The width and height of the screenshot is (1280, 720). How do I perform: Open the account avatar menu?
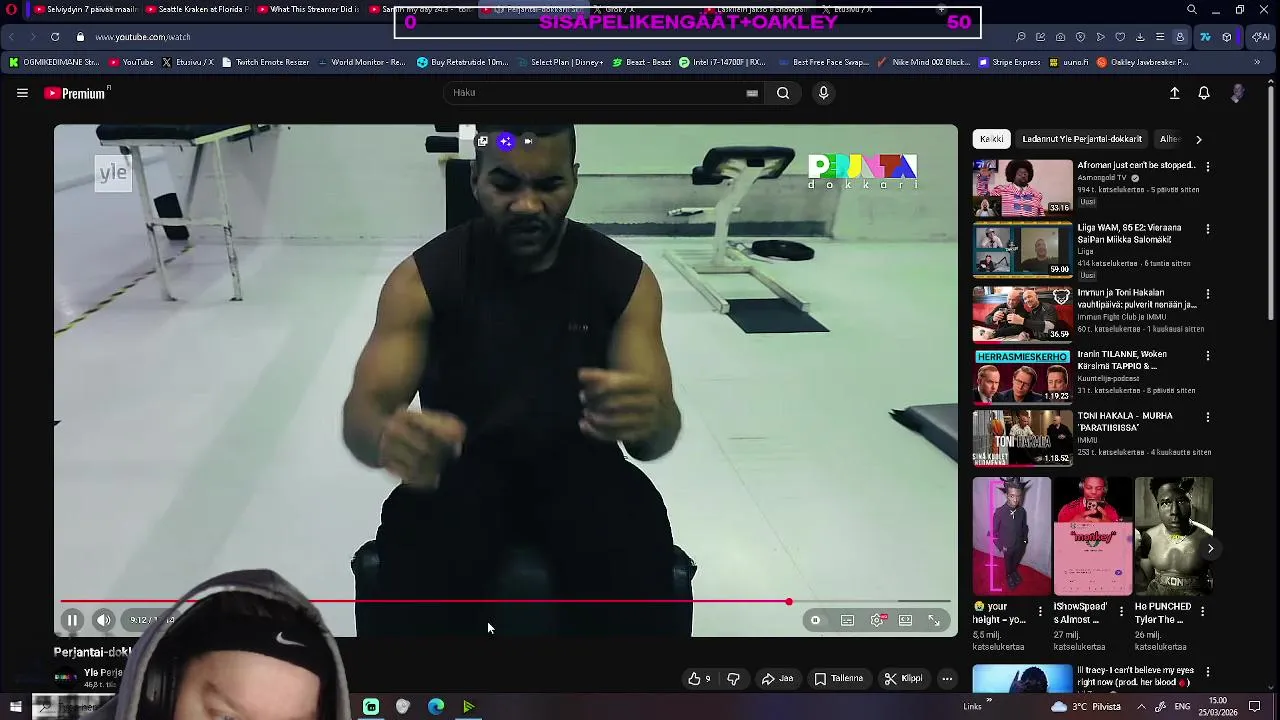(1238, 93)
